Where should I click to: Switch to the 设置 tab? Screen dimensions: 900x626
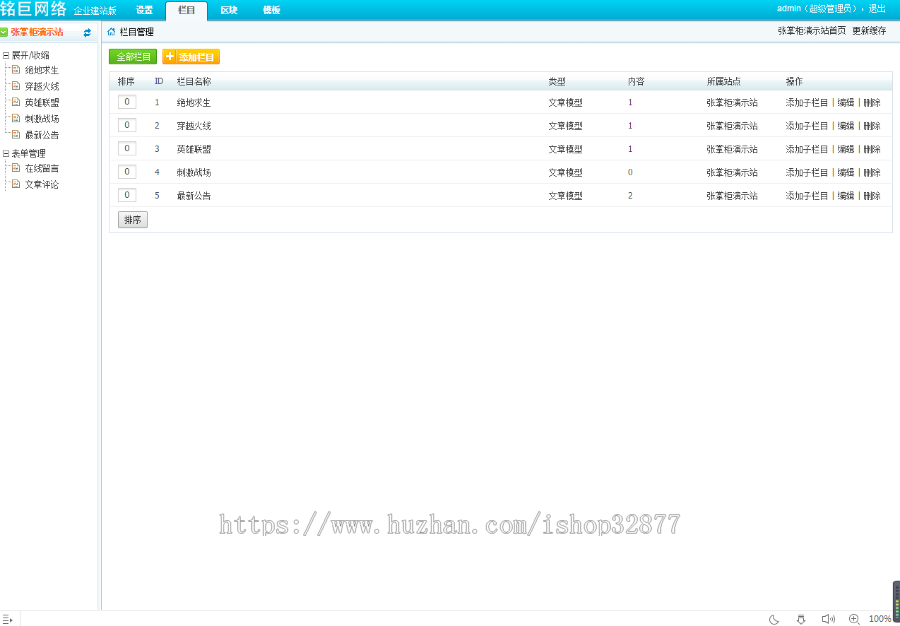coord(144,10)
